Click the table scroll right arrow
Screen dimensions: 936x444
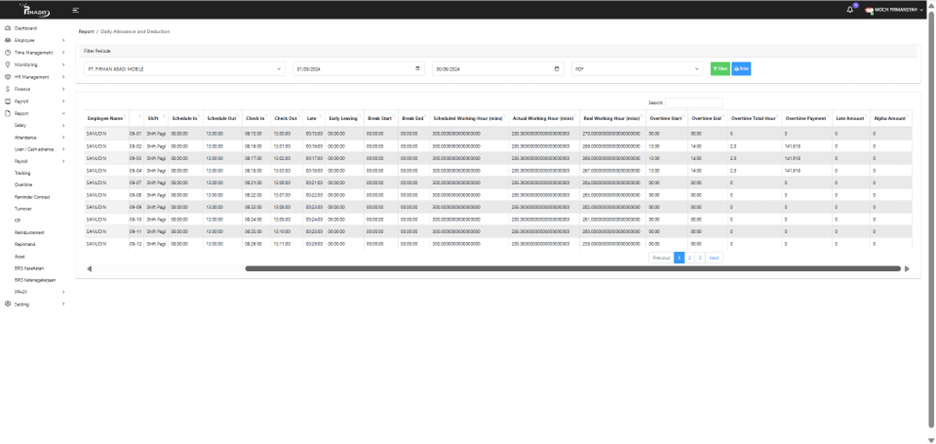coord(907,269)
